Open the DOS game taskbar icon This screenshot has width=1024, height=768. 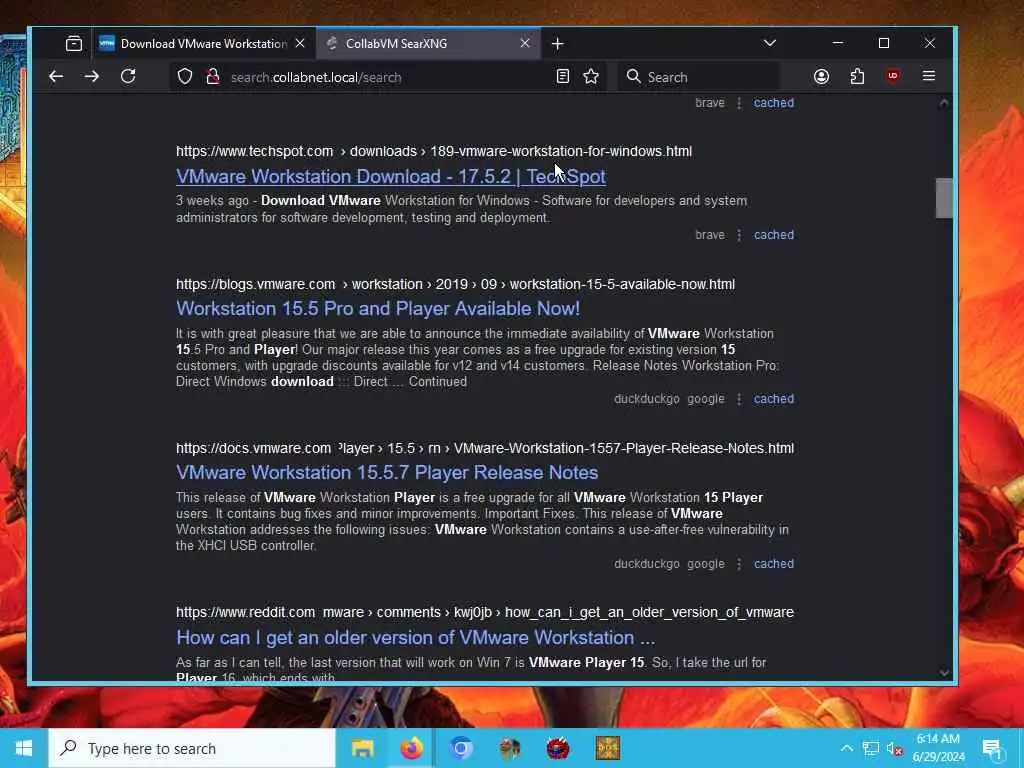[x=607, y=748]
